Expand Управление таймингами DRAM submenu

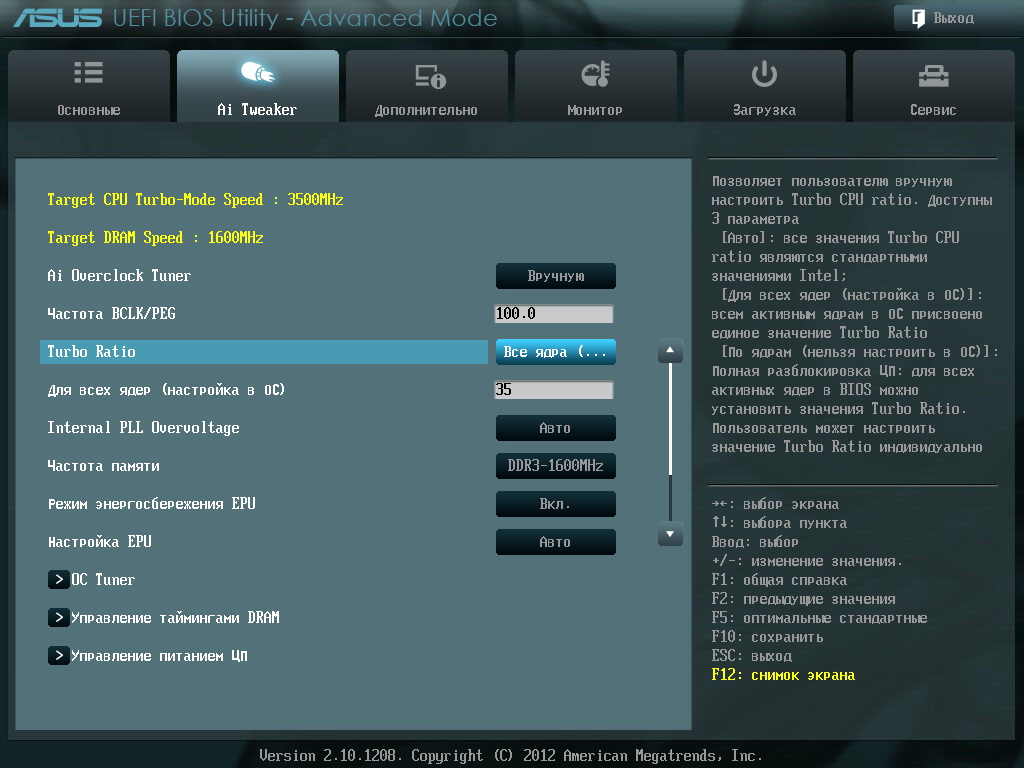point(164,617)
